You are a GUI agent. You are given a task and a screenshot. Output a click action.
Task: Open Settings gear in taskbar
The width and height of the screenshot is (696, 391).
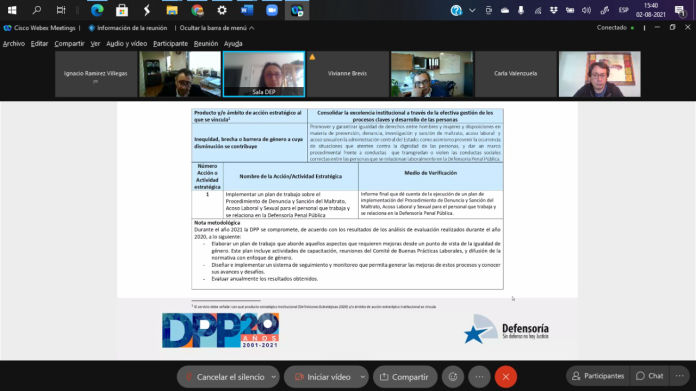point(222,10)
